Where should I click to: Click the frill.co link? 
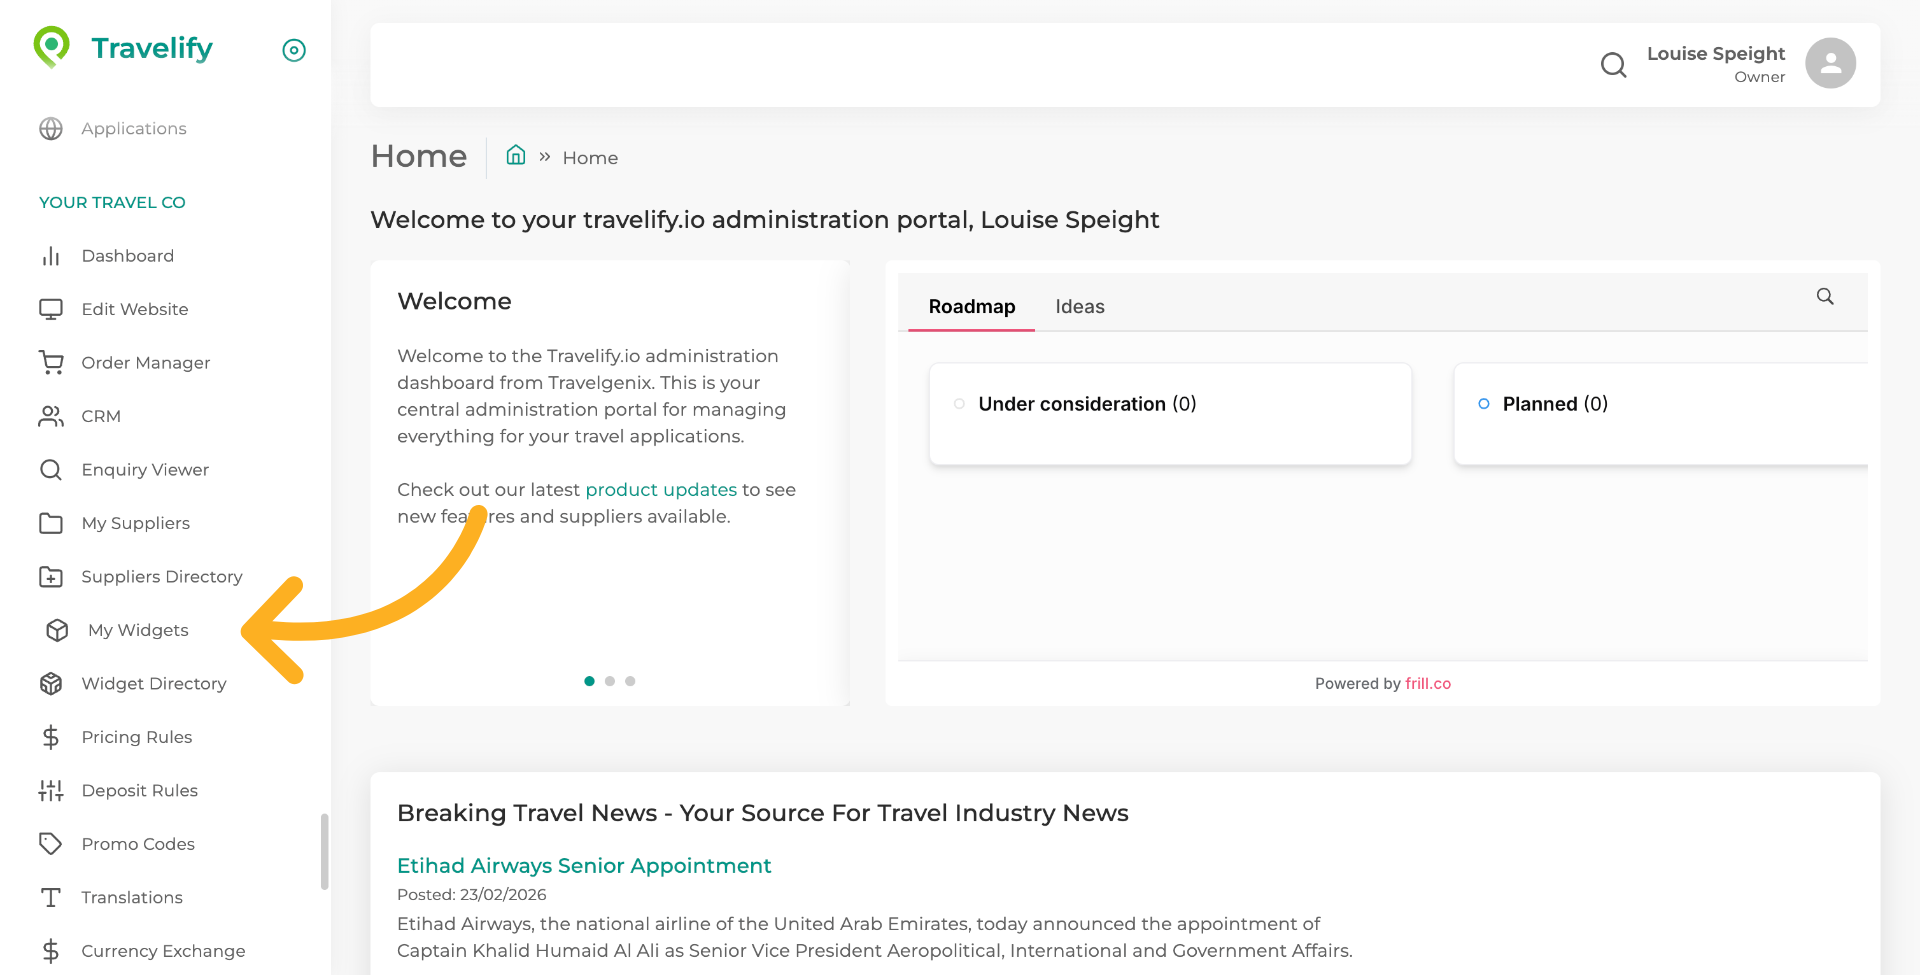coord(1427,684)
